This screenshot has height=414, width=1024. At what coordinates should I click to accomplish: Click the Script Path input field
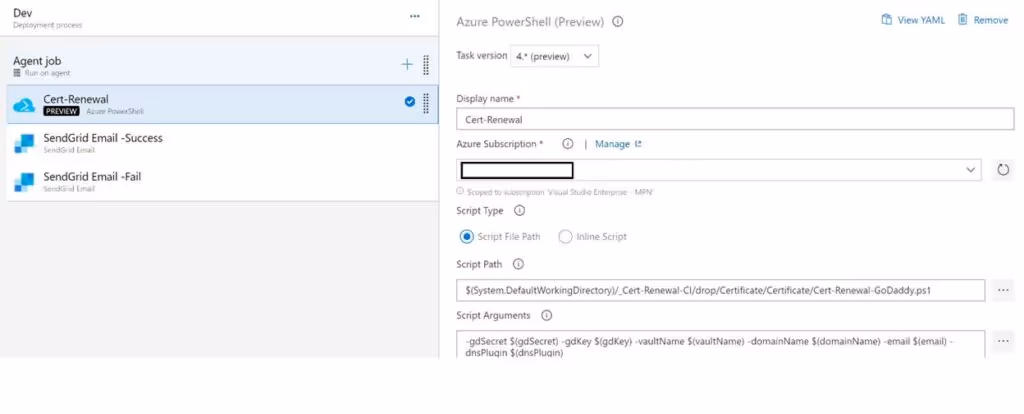721,290
